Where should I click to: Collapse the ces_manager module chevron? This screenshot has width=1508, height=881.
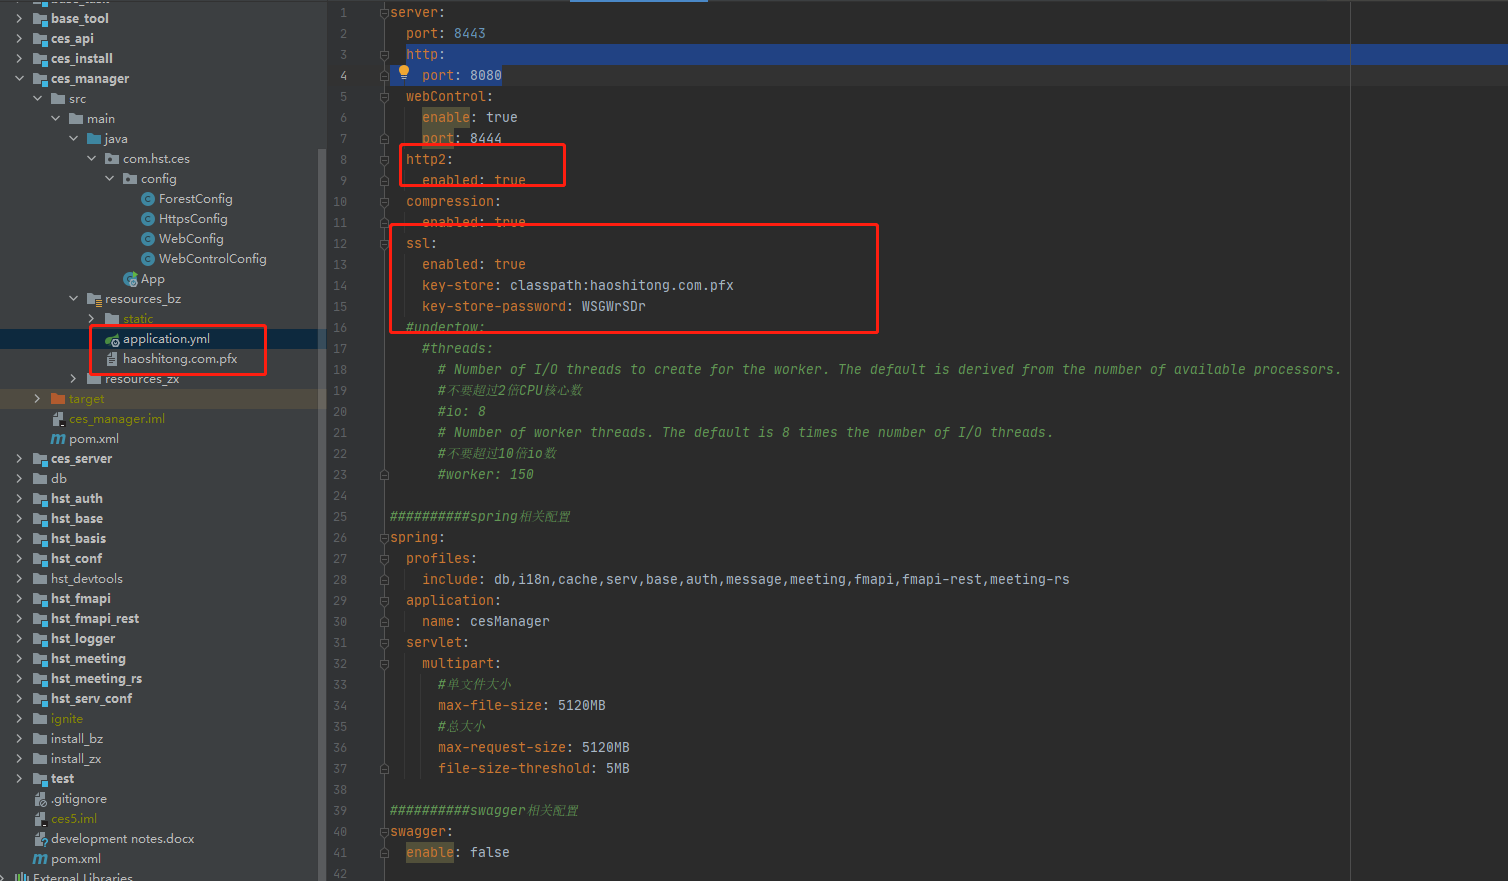(x=19, y=79)
